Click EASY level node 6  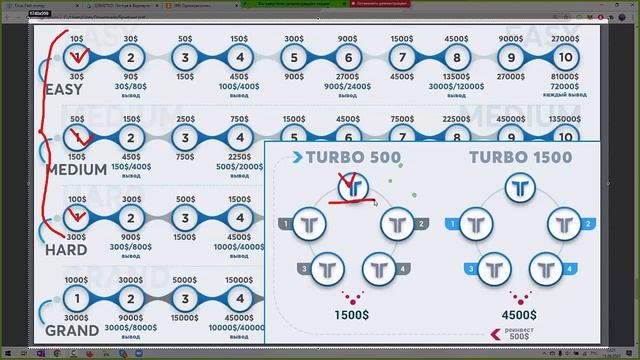pyautogui.click(x=348, y=58)
